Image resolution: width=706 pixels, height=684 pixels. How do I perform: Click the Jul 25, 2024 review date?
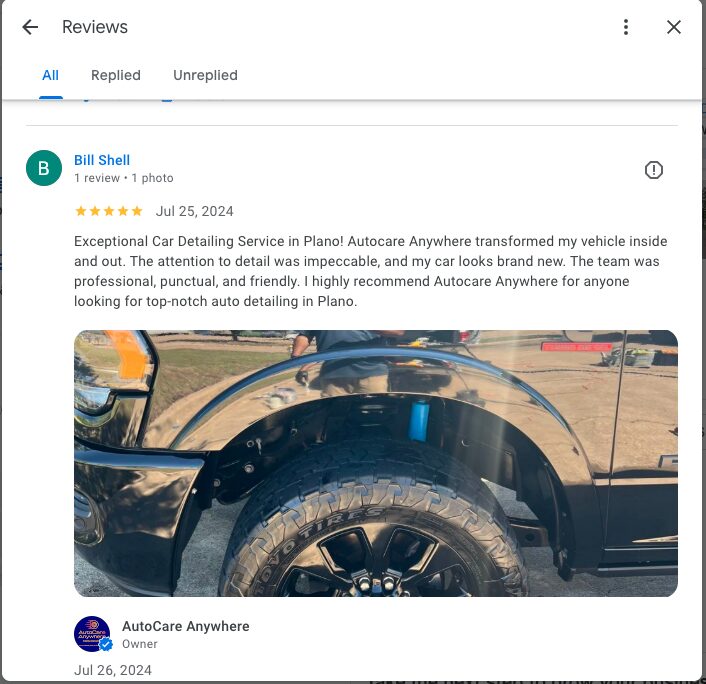[195, 211]
